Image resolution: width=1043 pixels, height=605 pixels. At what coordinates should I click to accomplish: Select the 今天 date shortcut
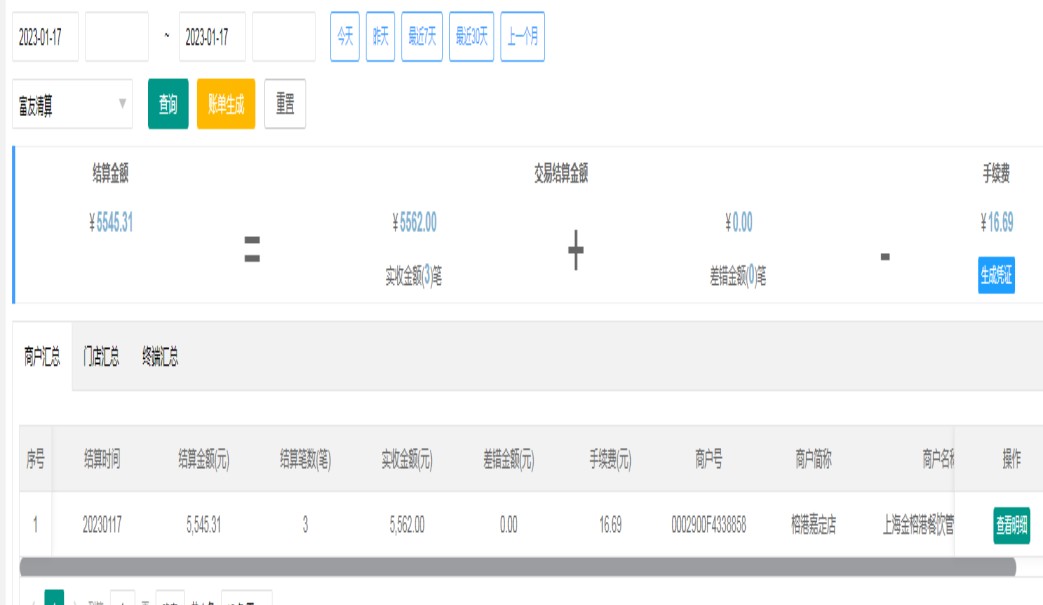pos(345,37)
